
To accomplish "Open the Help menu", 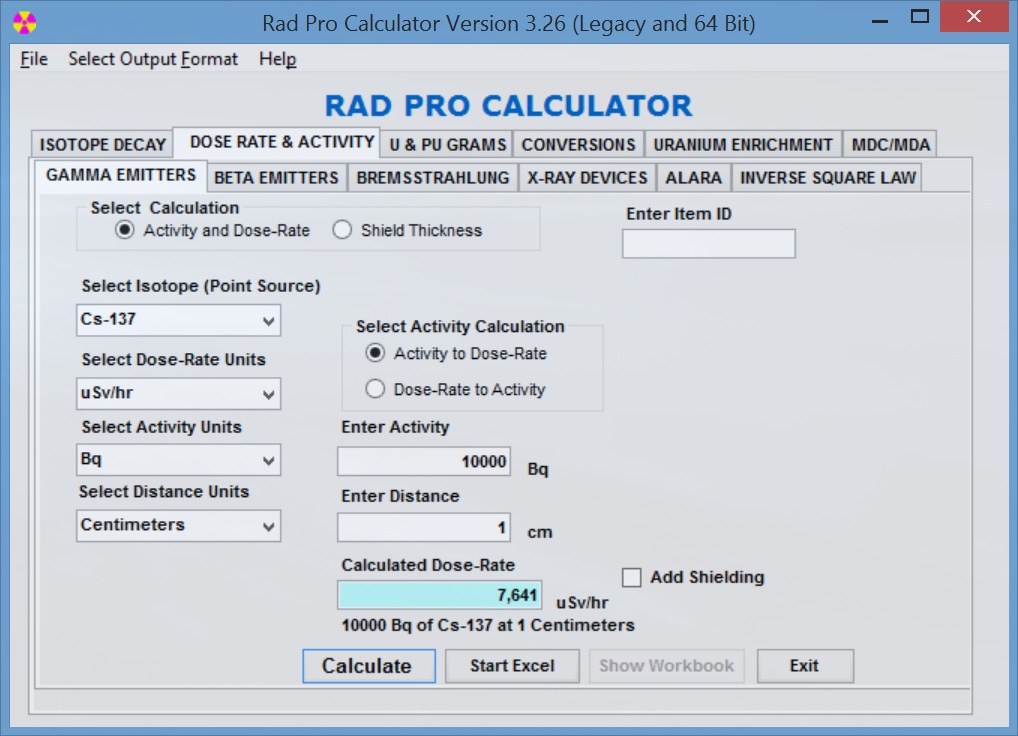I will (277, 59).
